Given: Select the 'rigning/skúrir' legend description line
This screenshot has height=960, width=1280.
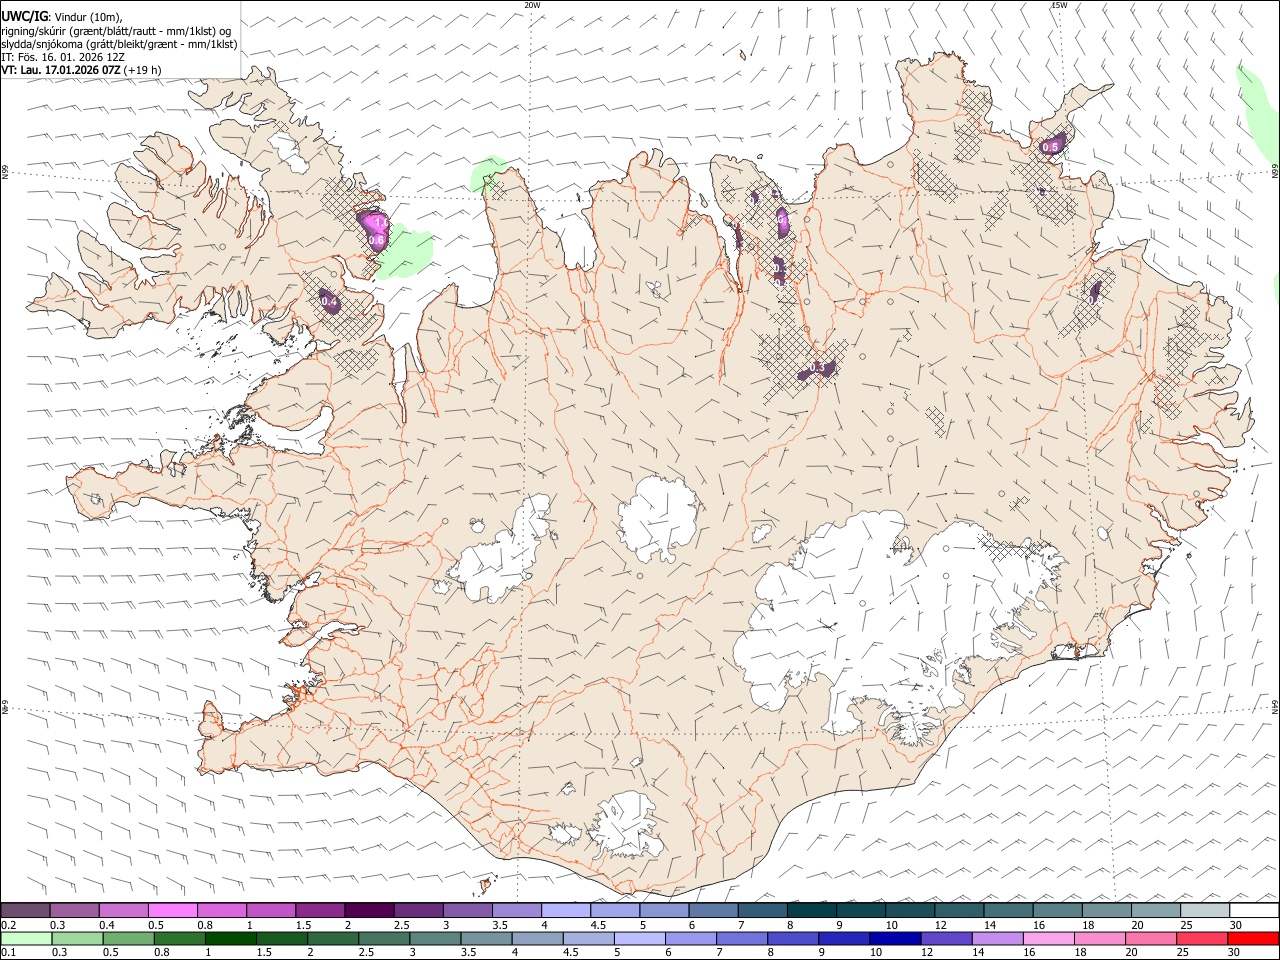Looking at the screenshot, I should coord(116,31).
